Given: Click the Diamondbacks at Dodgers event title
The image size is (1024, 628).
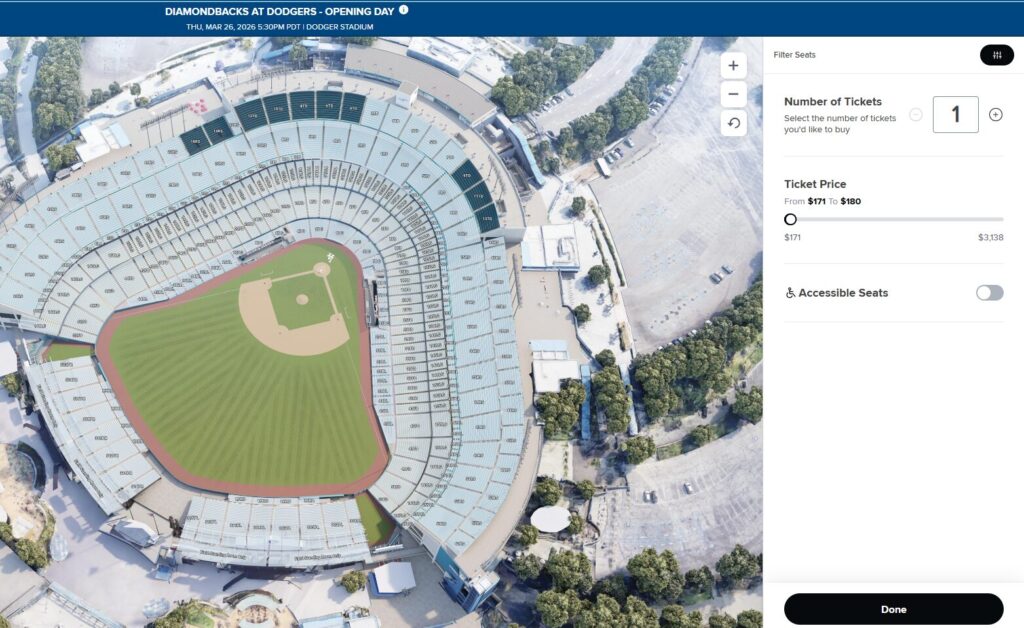Looking at the screenshot, I should click(x=280, y=11).
